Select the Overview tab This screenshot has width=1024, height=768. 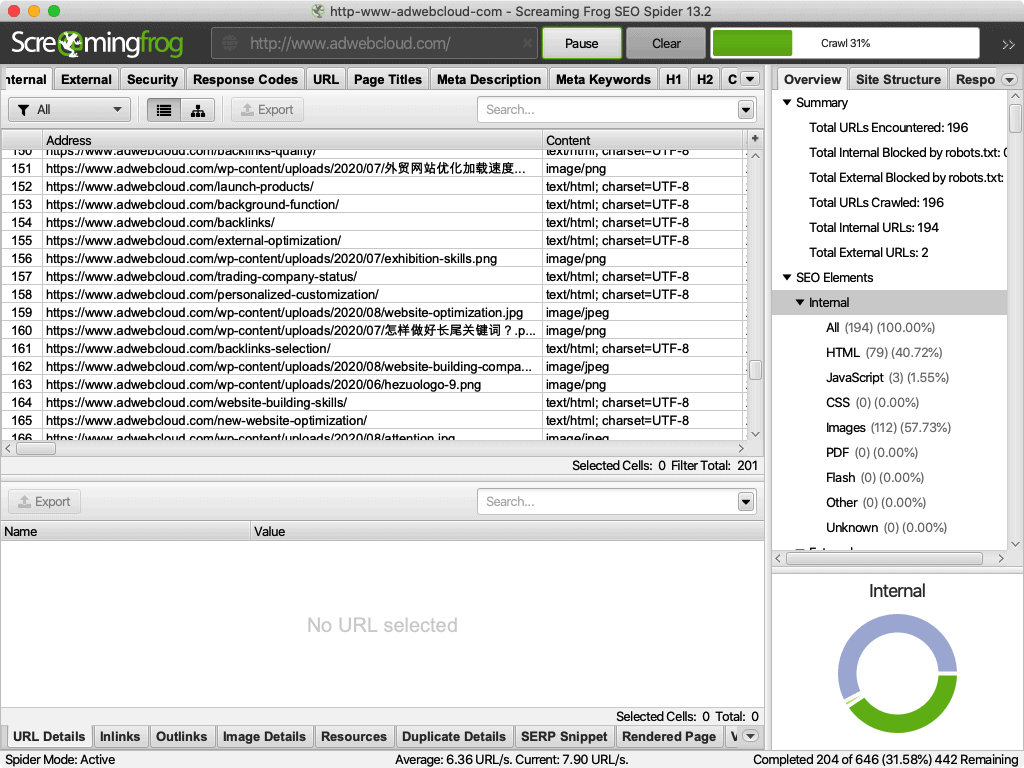[x=812, y=79]
